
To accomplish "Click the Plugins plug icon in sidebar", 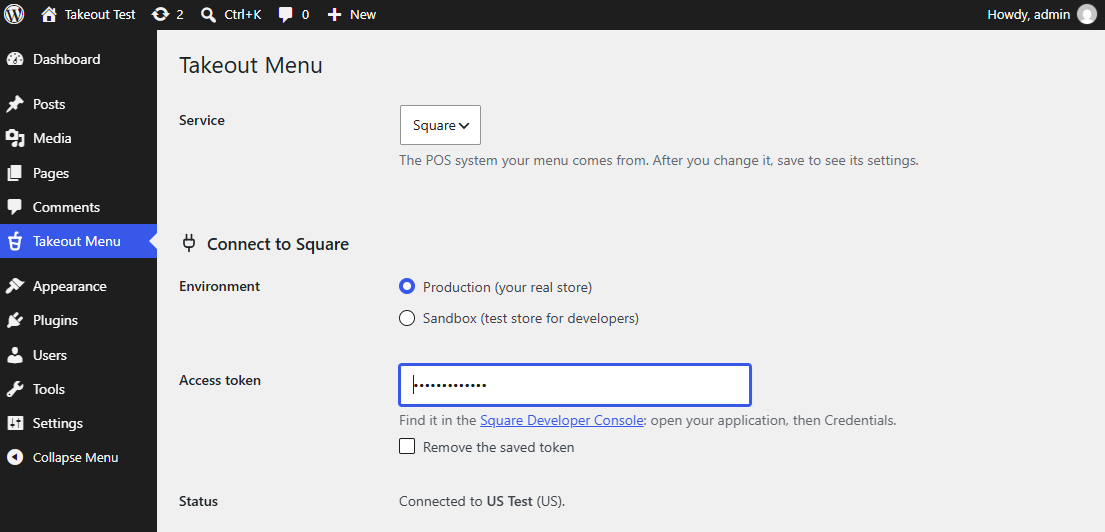I will [15, 321].
